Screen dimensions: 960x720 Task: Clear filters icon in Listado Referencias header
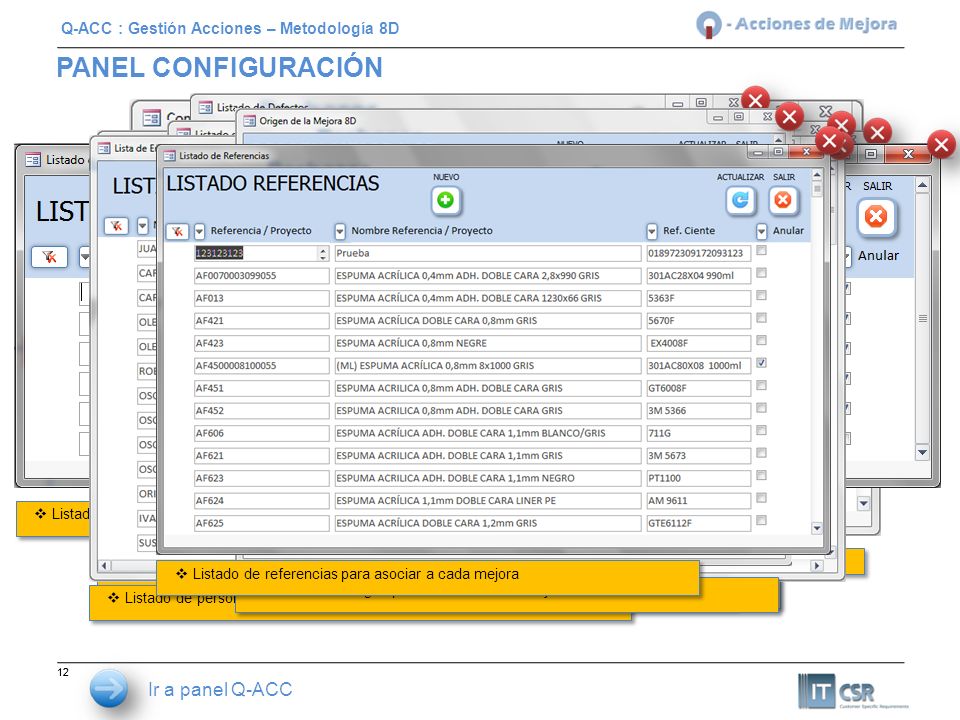click(178, 231)
